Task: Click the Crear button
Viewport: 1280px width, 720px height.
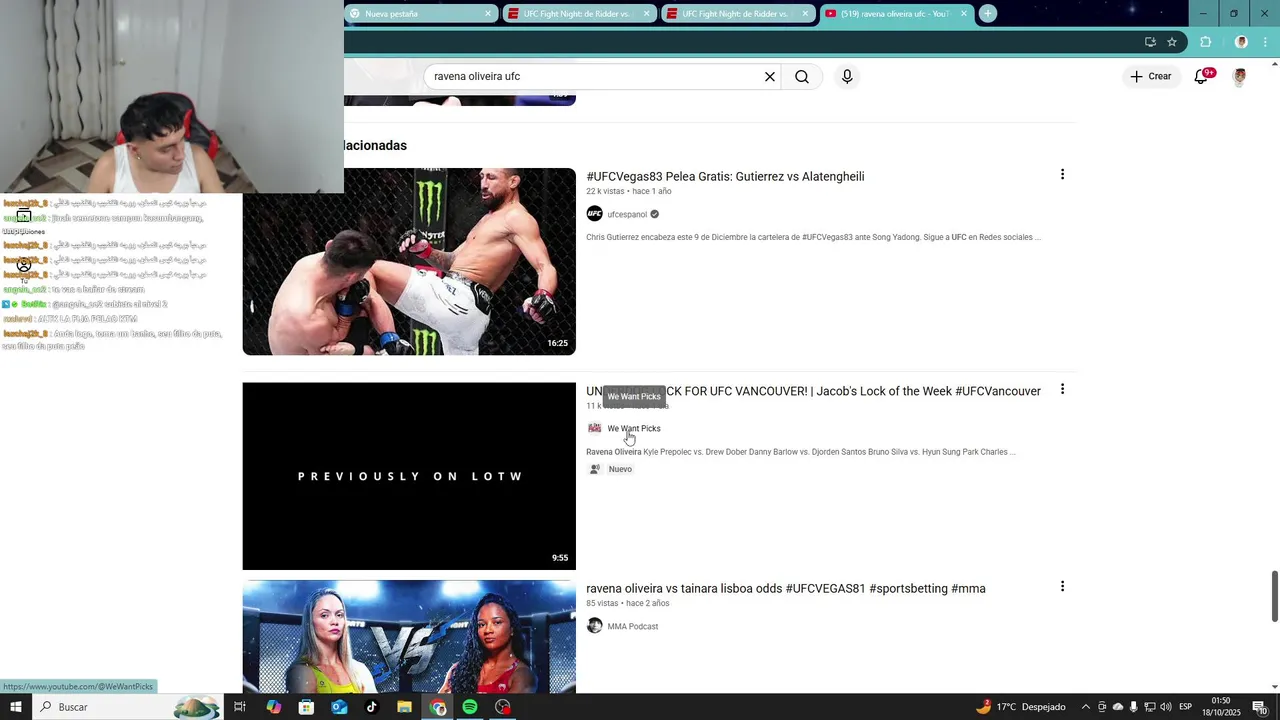Action: 1150,77
